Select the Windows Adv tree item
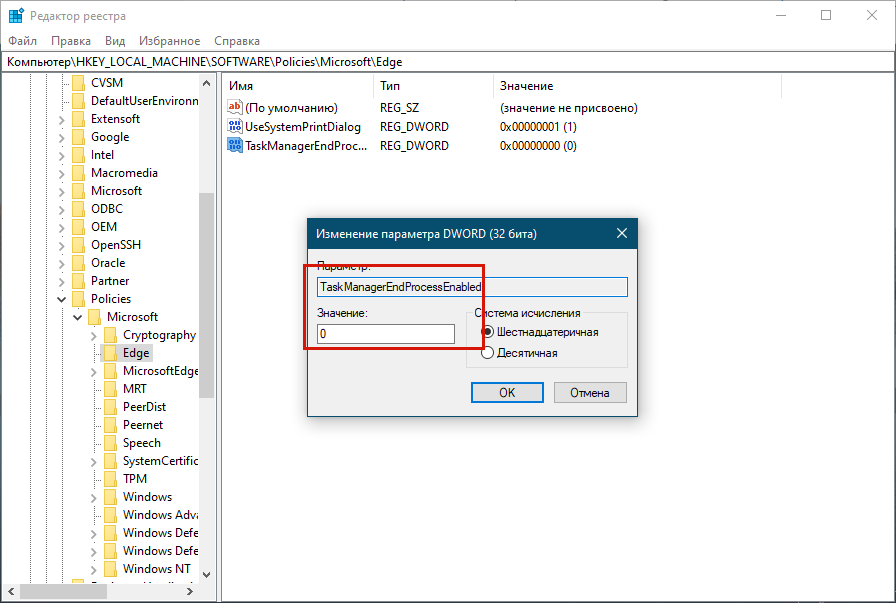The height and width of the screenshot is (603, 896). click(161, 515)
